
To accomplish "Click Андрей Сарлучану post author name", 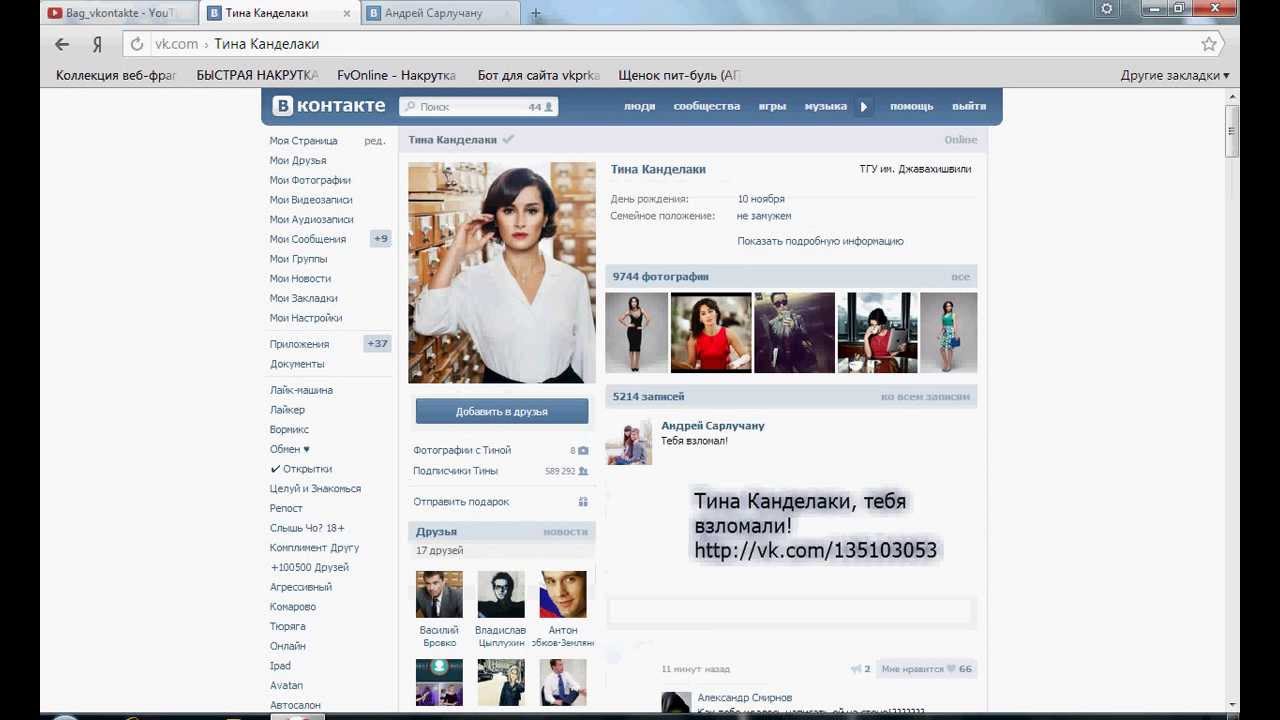I will [713, 426].
